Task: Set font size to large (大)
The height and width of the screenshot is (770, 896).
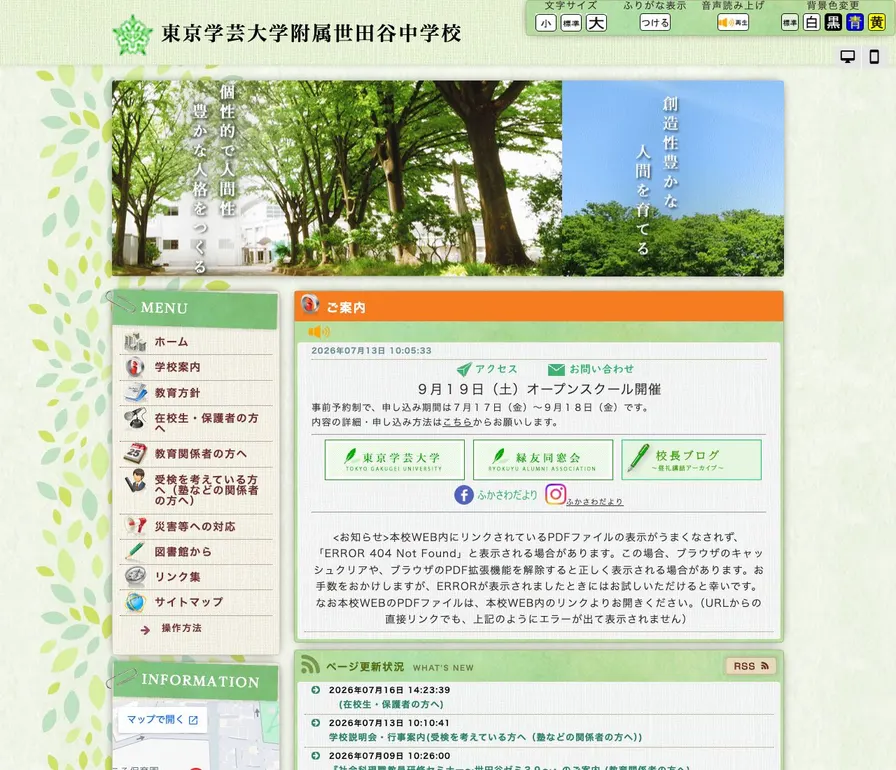Action: (596, 23)
